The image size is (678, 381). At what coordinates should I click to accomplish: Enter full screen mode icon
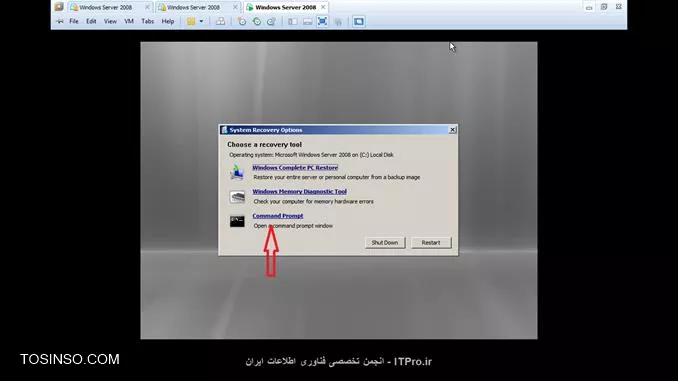tap(322, 22)
